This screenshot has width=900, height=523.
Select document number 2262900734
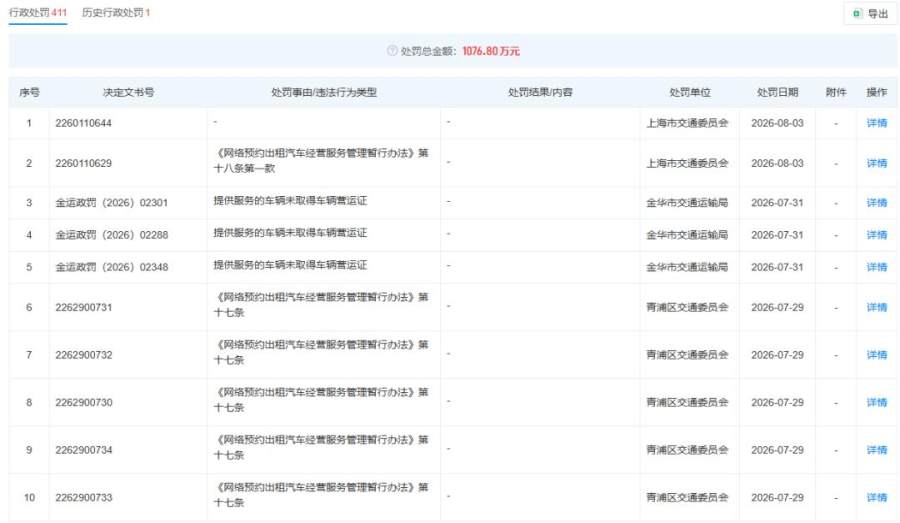84,450
